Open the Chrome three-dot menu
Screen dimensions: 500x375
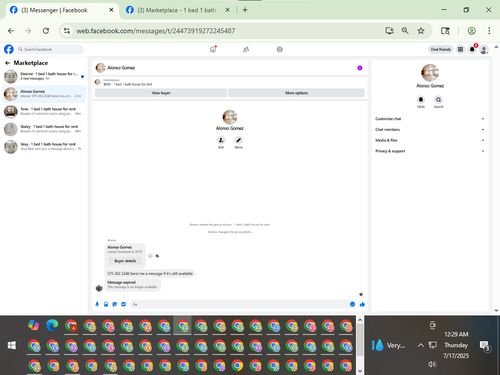(x=489, y=31)
